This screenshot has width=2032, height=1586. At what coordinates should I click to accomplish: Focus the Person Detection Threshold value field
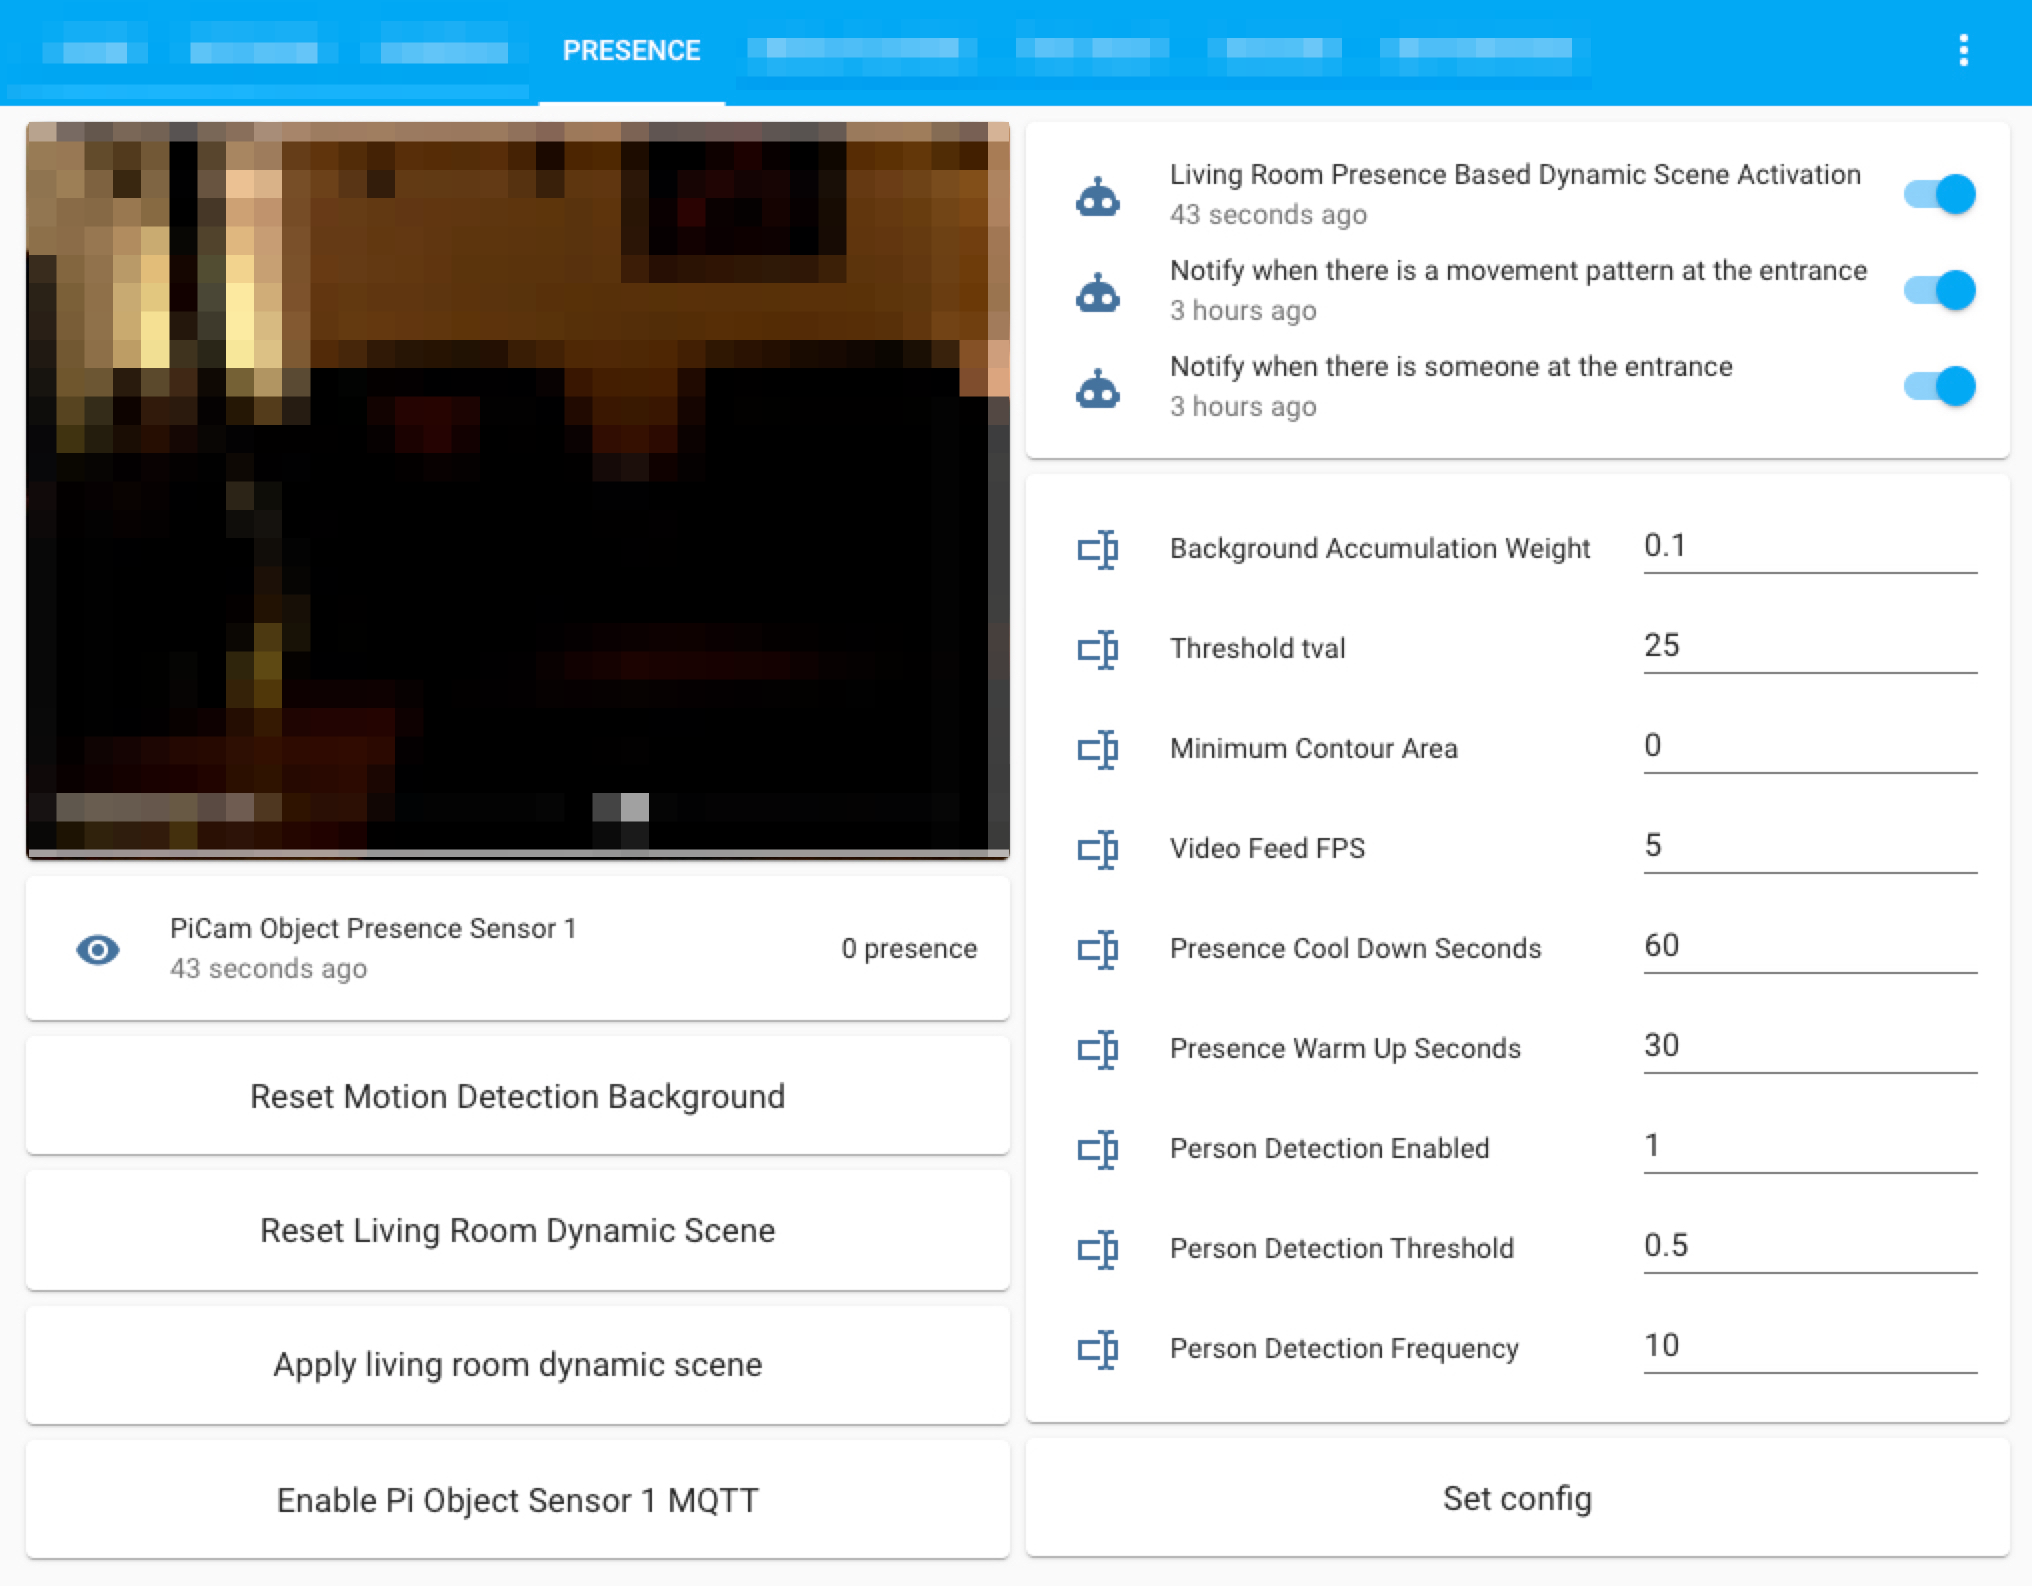1809,1246
